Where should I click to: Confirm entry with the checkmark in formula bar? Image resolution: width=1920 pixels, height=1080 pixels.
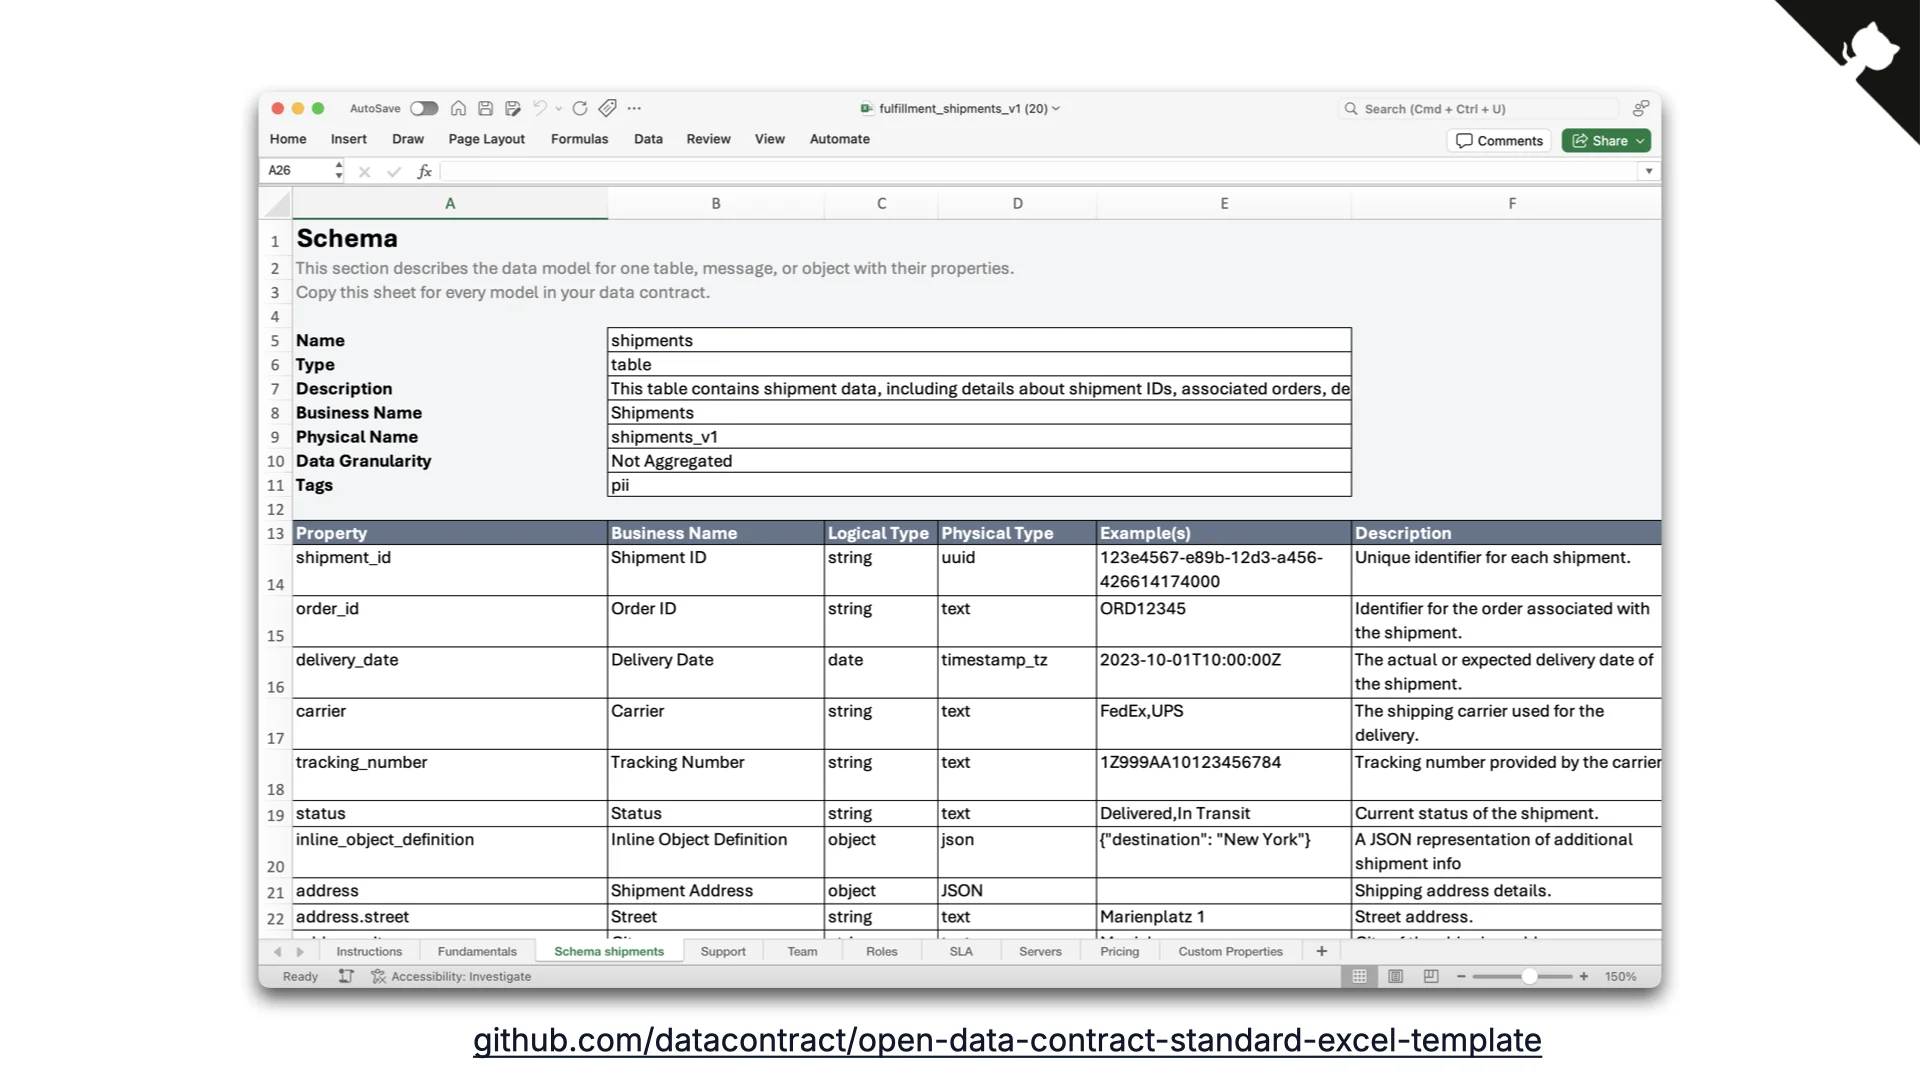tap(394, 171)
